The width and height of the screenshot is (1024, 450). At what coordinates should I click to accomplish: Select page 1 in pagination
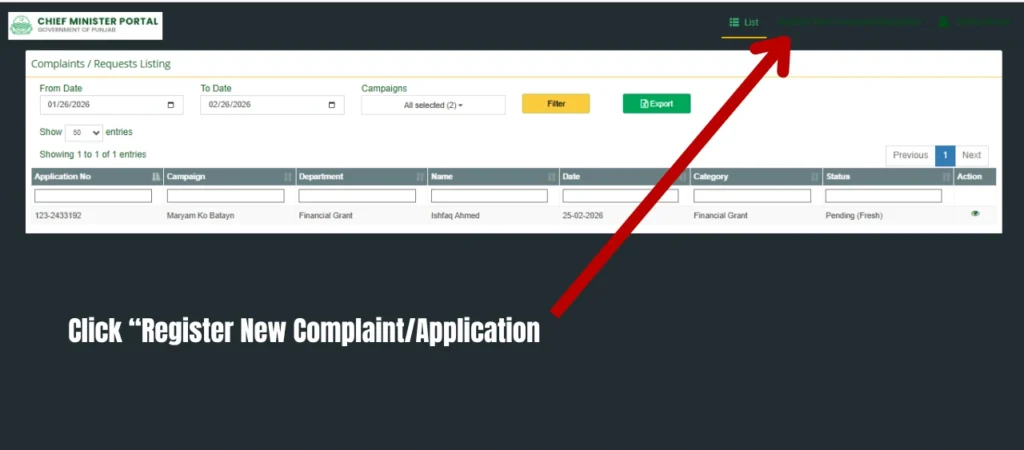[x=945, y=155]
